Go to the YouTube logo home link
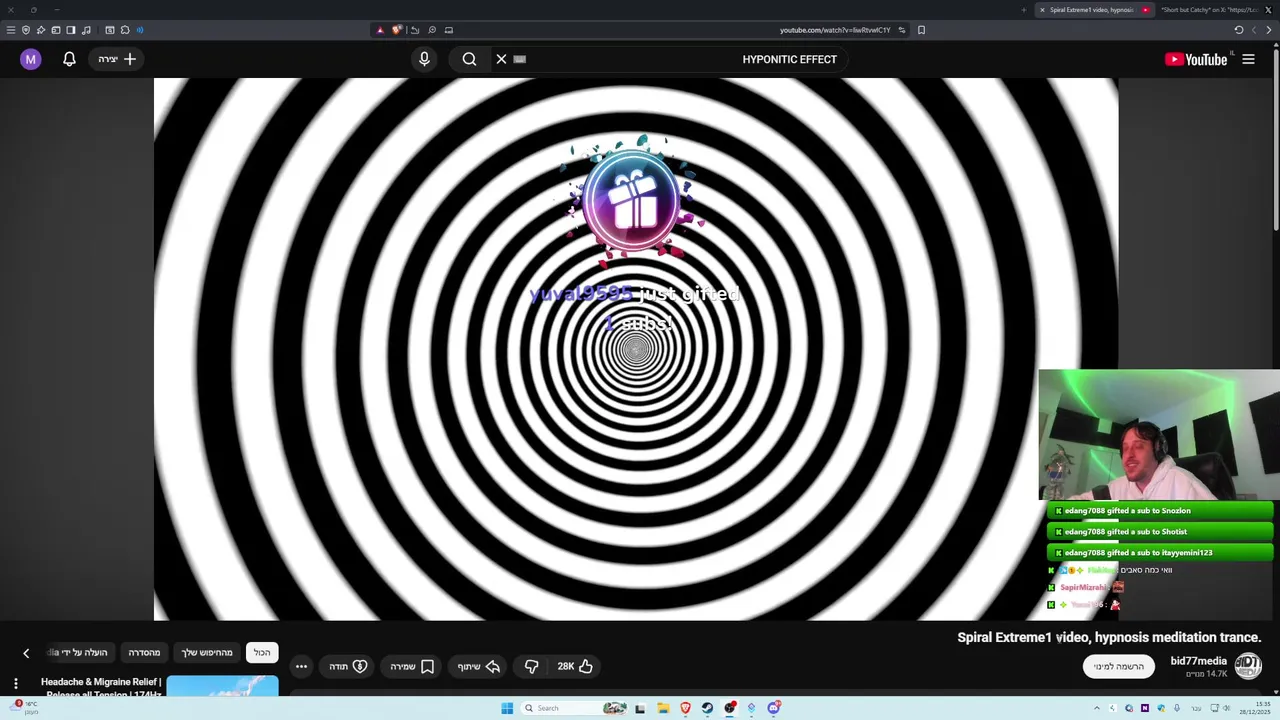Viewport: 1280px width, 720px height. tap(1197, 59)
